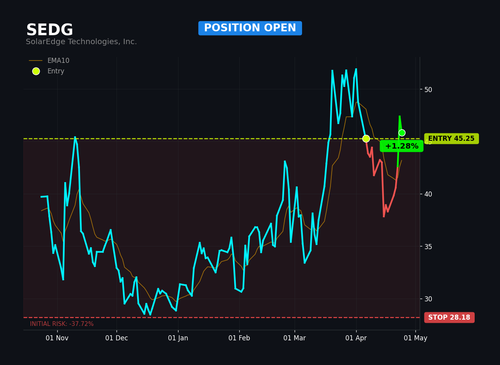Click the yellow entry point marker on chart
Viewport: 500px width, 365px height.
[366, 139]
